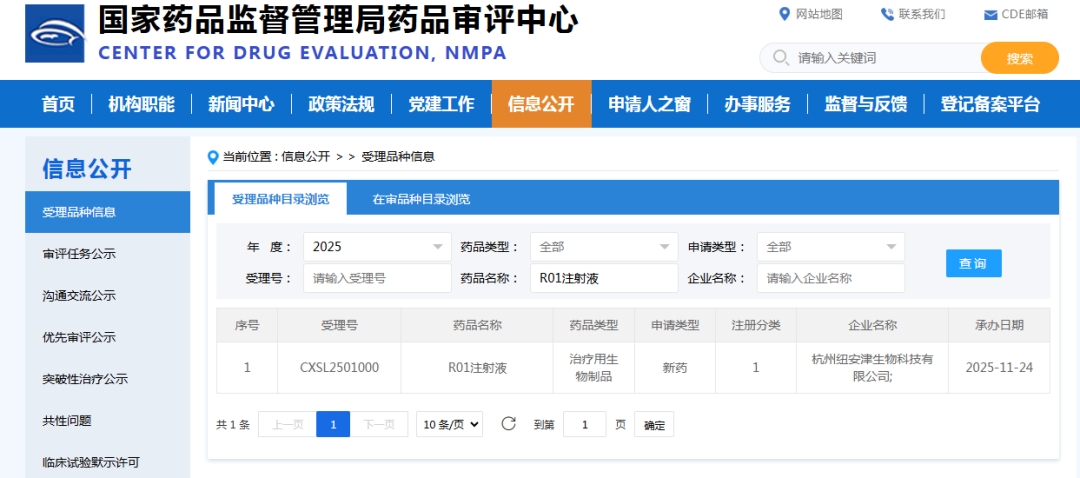Click the 下一页 pagination button
The height and width of the screenshot is (478, 1080).
pos(379,424)
